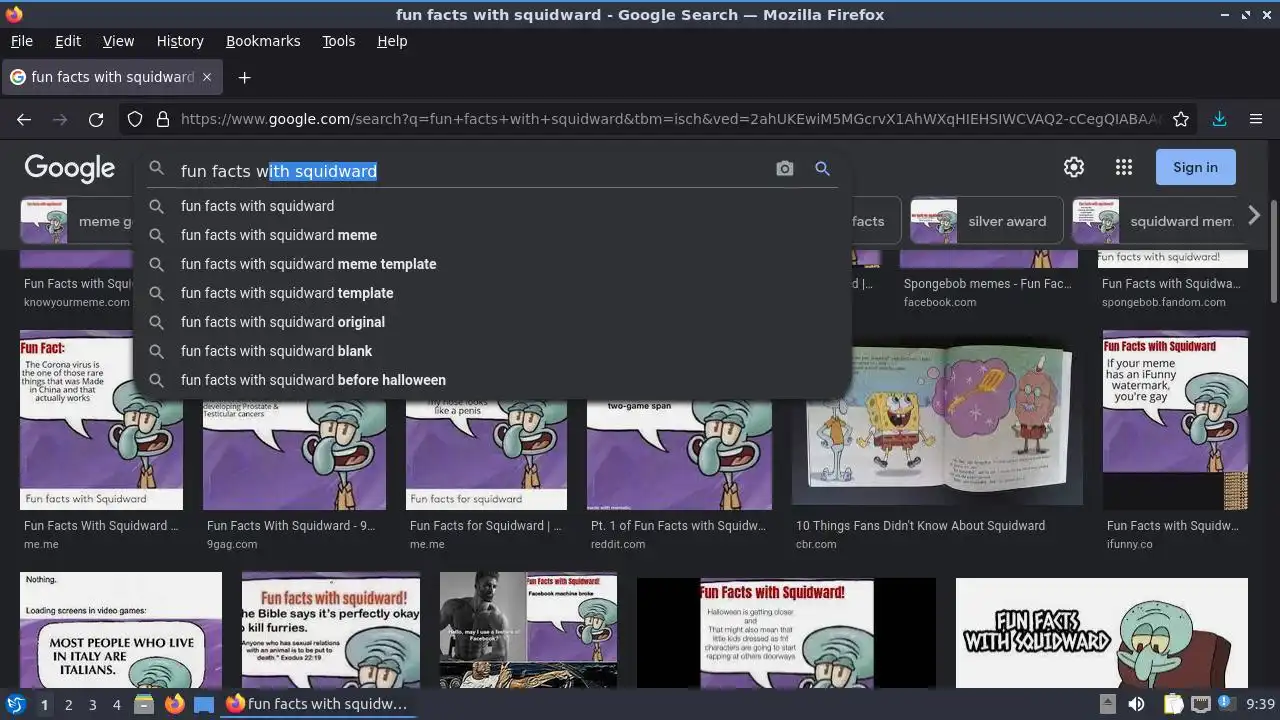Select the 'fun facts with squidward' browser tab

(111, 77)
